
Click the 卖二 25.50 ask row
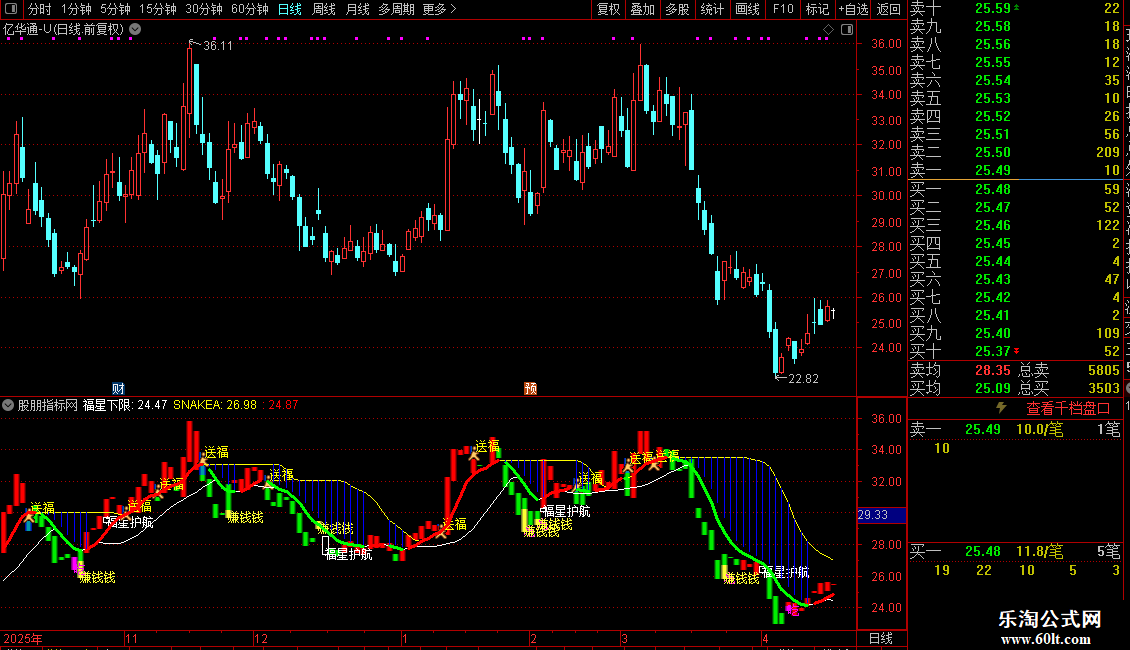click(x=1015, y=153)
